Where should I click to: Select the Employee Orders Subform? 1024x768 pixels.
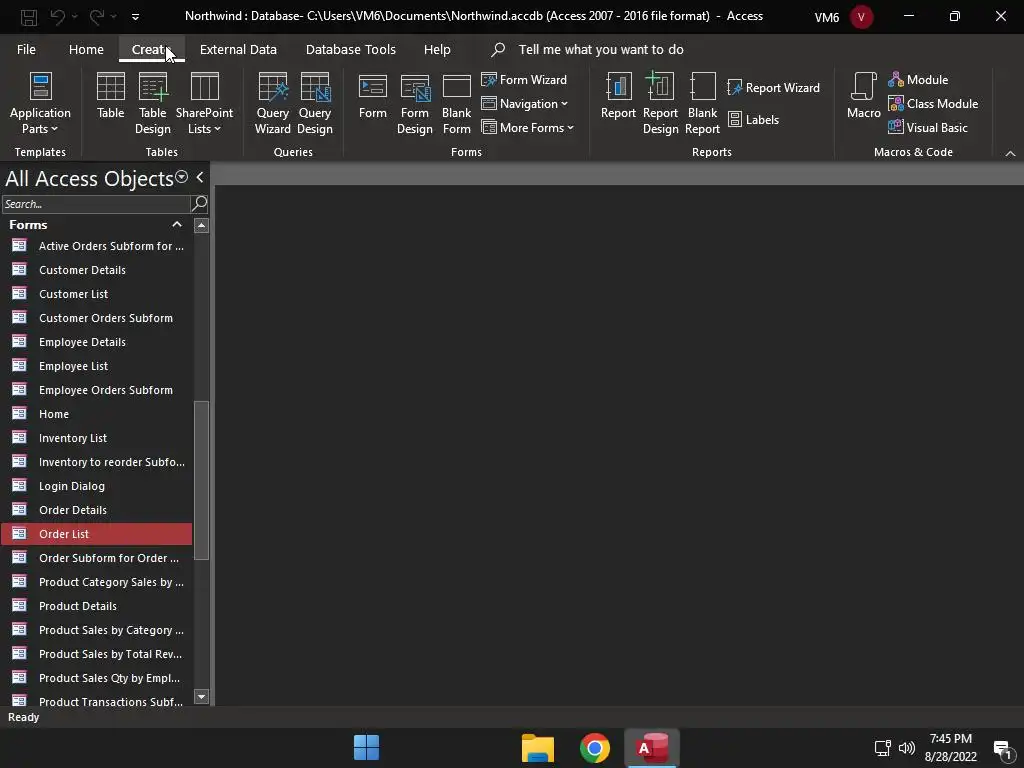[x=97, y=390]
